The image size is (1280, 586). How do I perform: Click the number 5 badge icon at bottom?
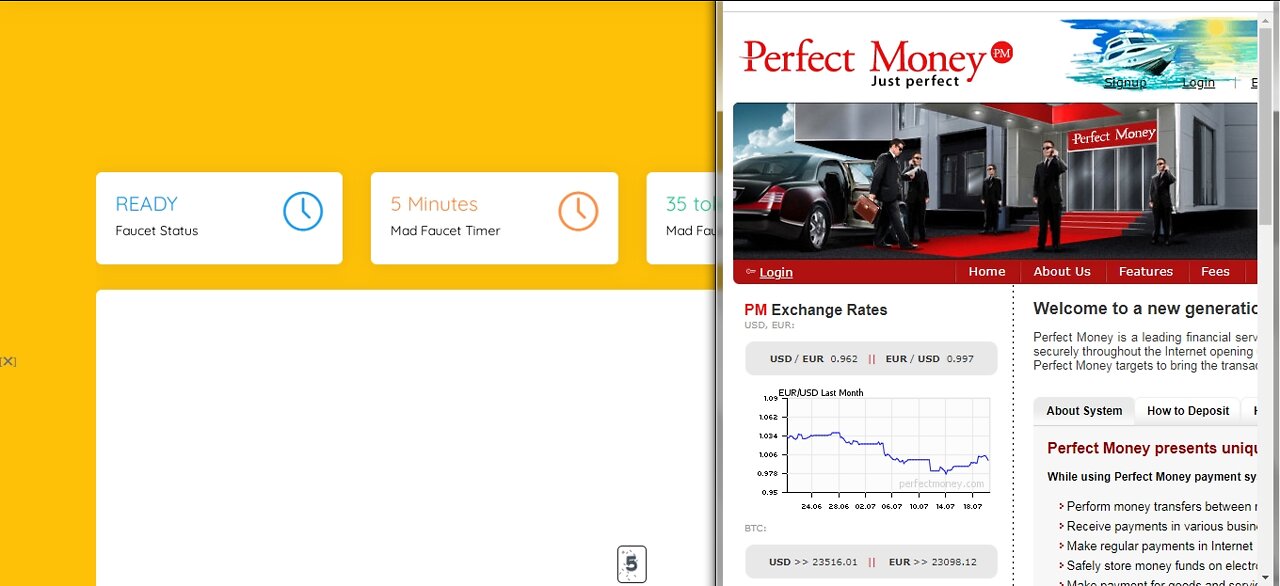coord(632,564)
